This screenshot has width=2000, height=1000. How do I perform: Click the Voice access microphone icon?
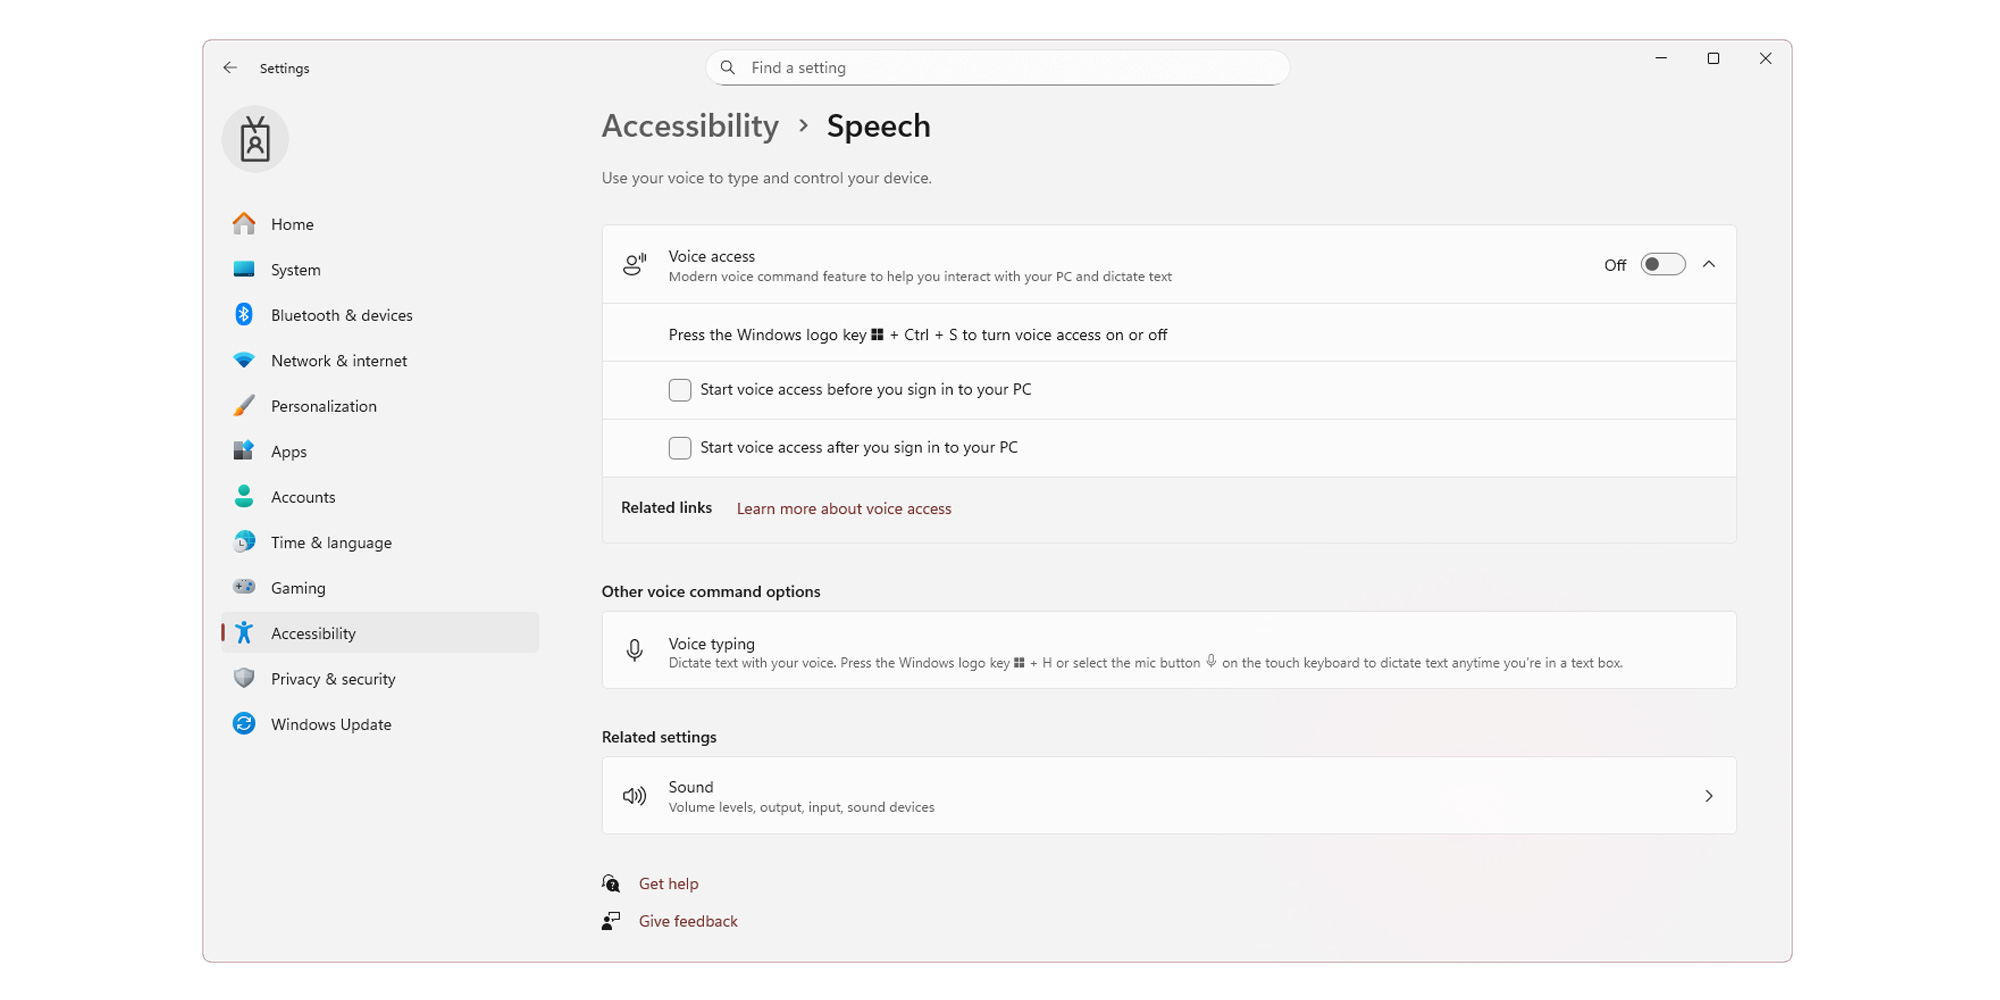[634, 264]
